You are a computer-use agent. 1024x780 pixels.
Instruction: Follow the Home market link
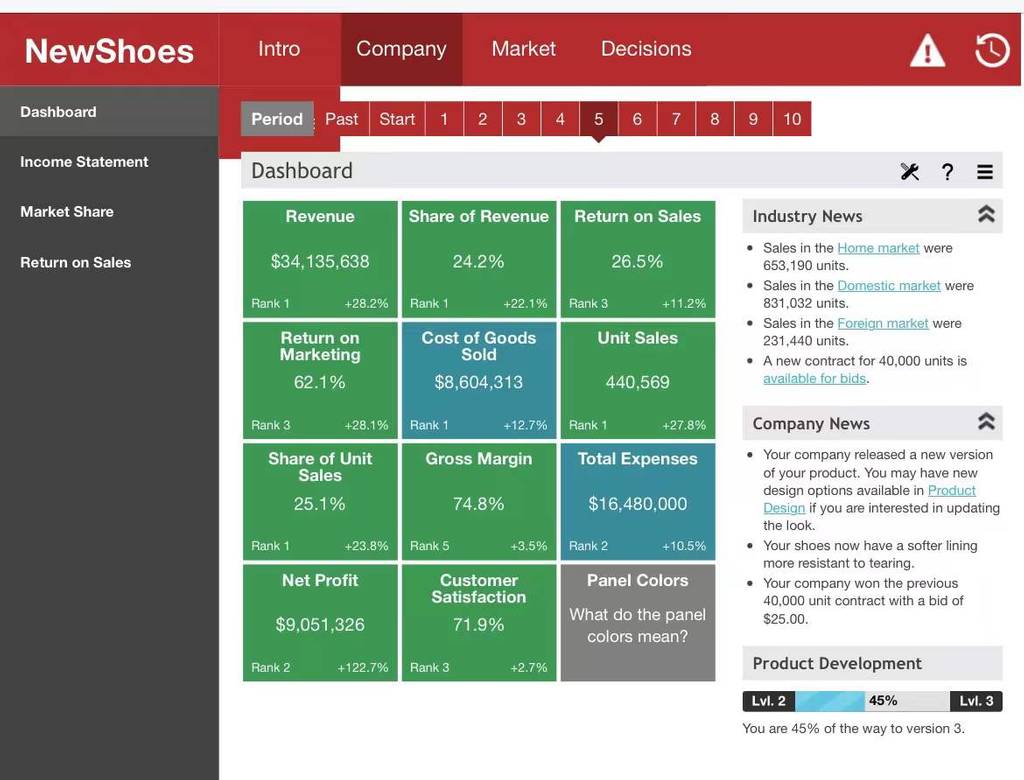coord(878,248)
